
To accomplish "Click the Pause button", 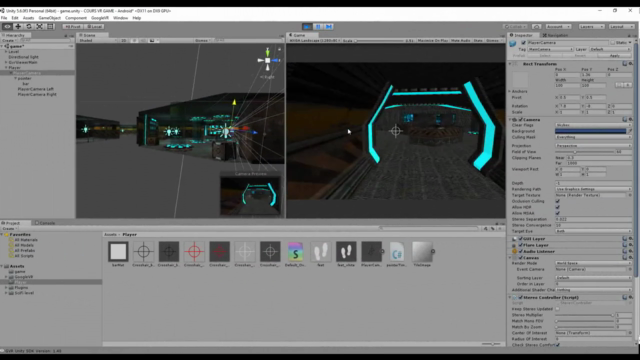I will coord(318,27).
